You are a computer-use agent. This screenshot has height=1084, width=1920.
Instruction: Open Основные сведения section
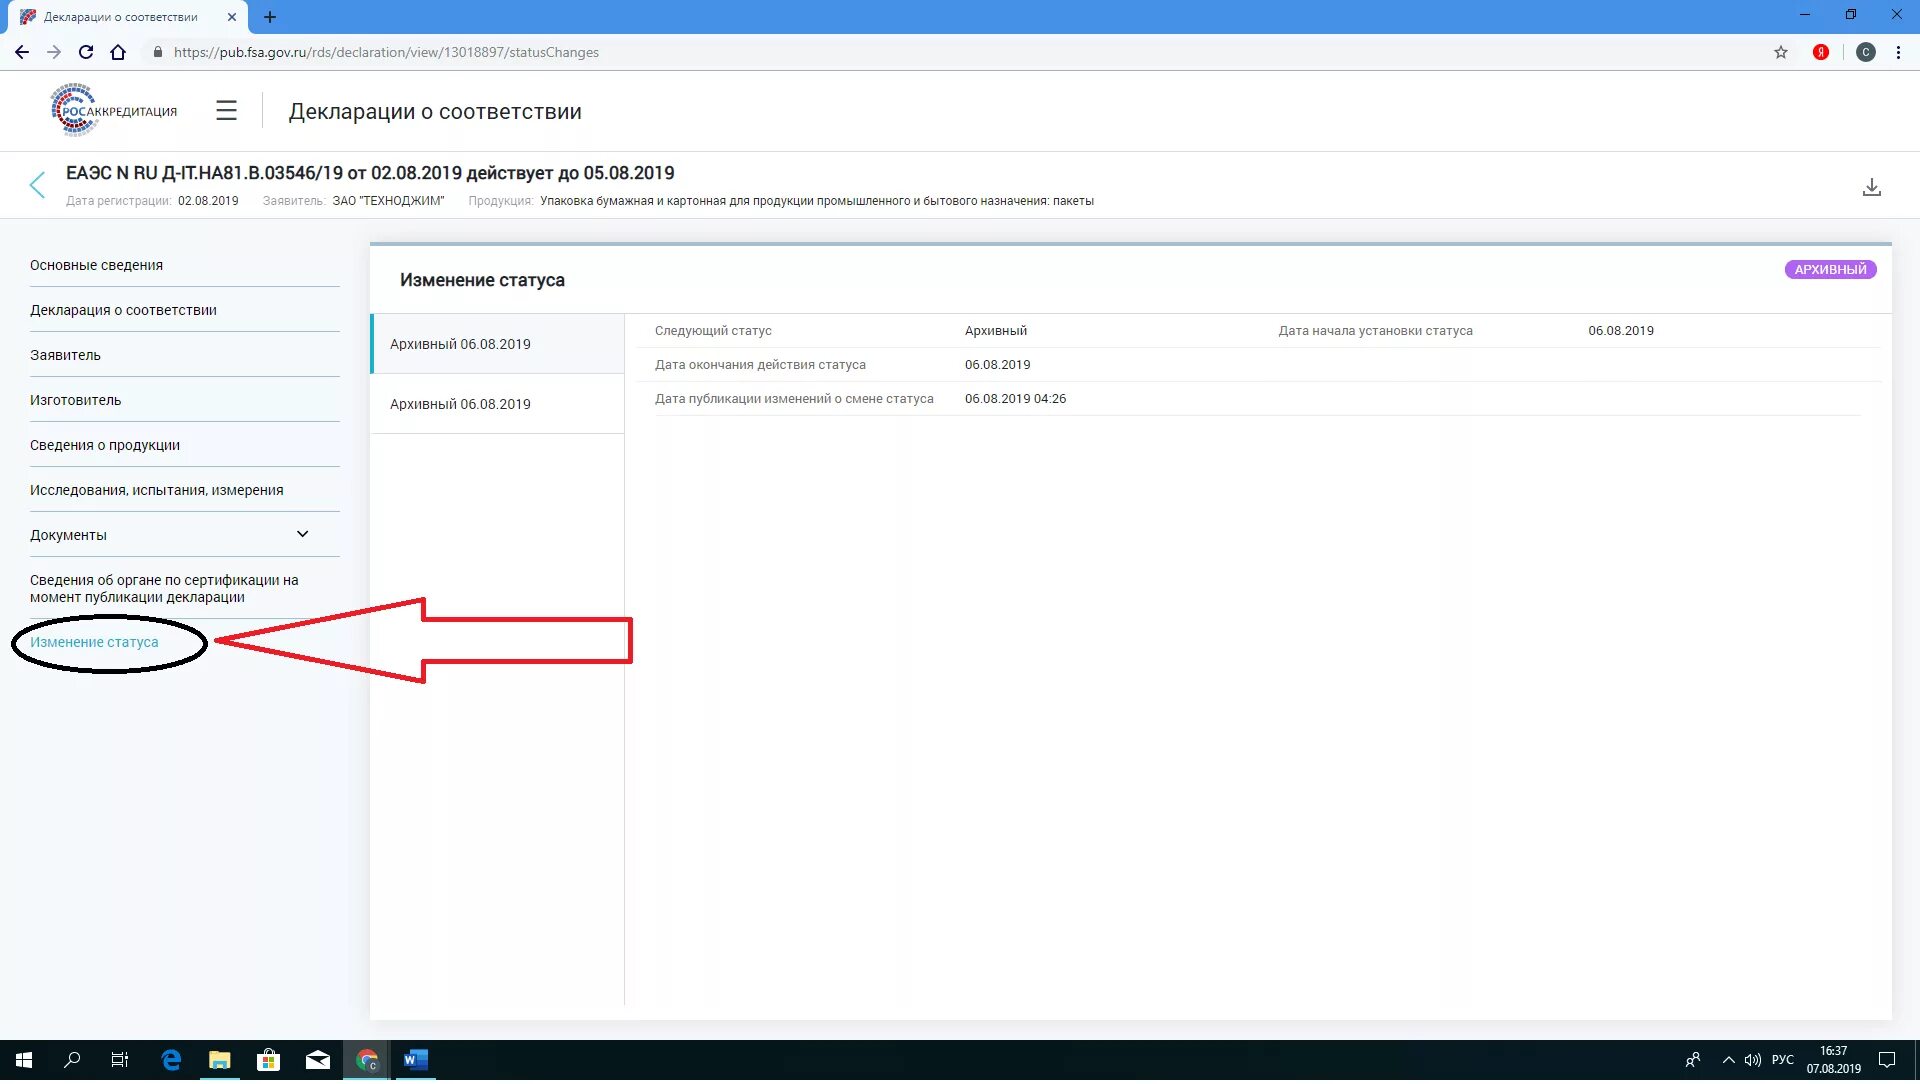96,266
